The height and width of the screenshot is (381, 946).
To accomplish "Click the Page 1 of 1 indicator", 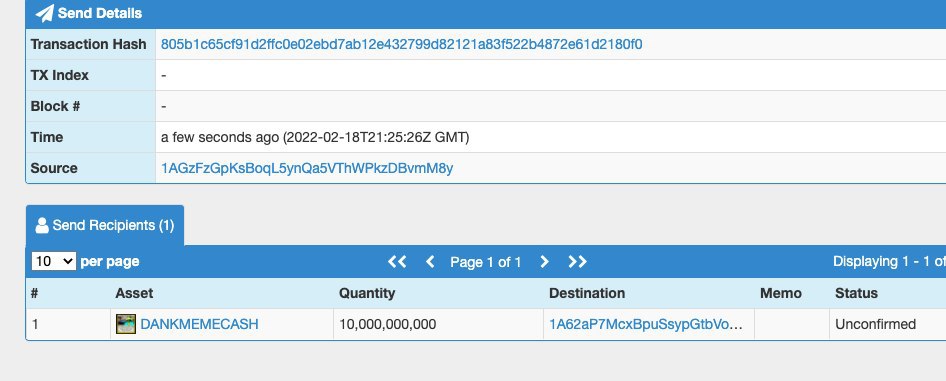I will [x=486, y=262].
